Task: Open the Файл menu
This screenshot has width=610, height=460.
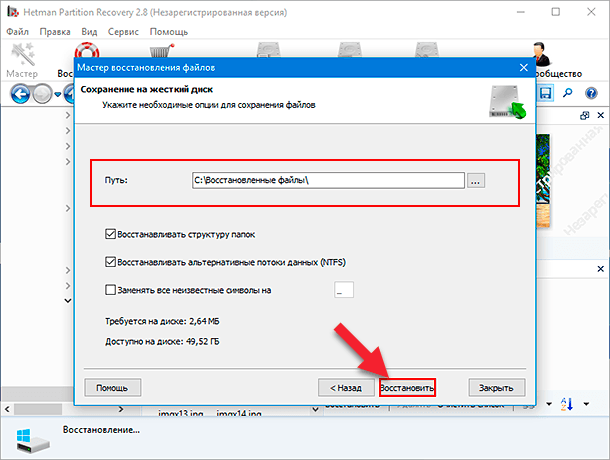Action: point(18,32)
